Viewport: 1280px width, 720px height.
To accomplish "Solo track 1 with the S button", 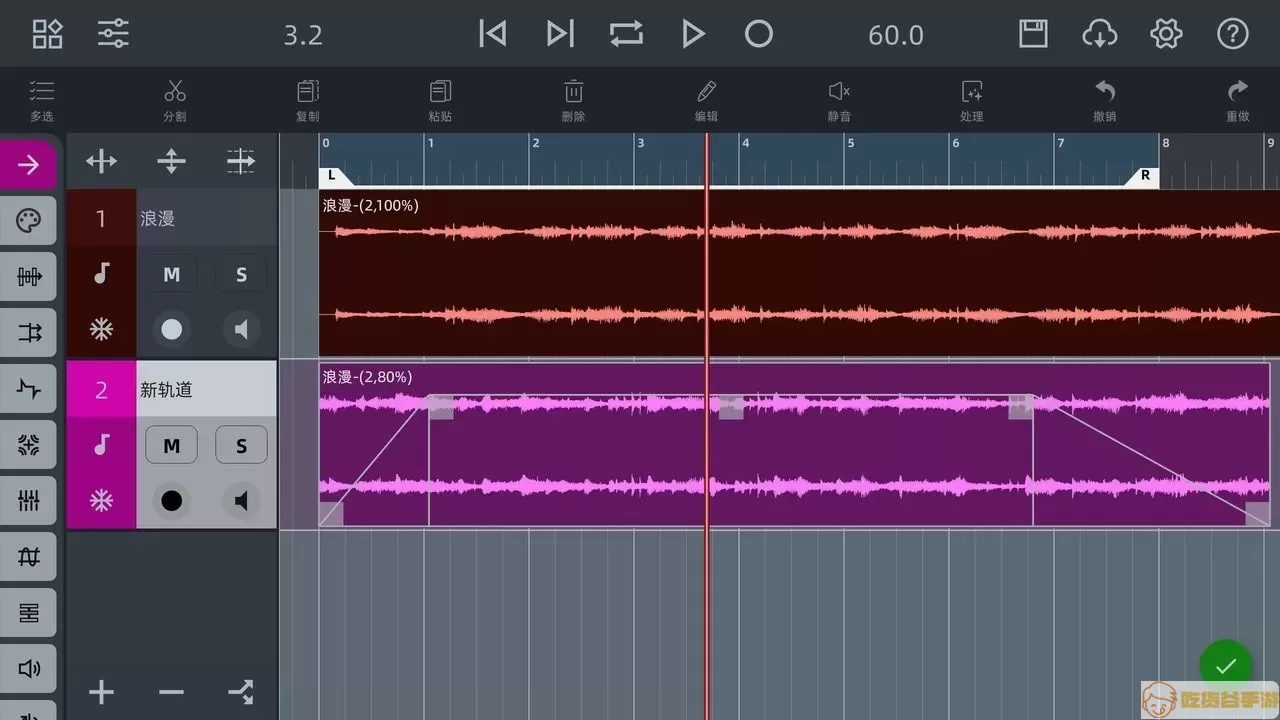I will [241, 275].
